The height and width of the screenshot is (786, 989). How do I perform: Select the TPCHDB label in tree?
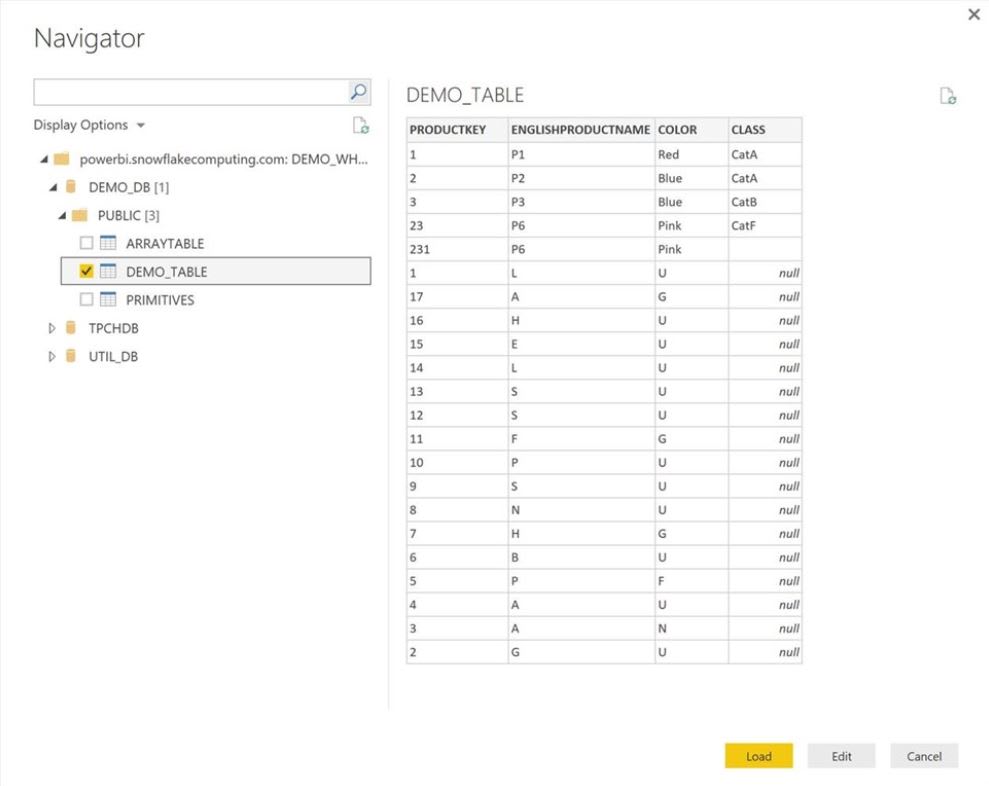pyautogui.click(x=114, y=328)
